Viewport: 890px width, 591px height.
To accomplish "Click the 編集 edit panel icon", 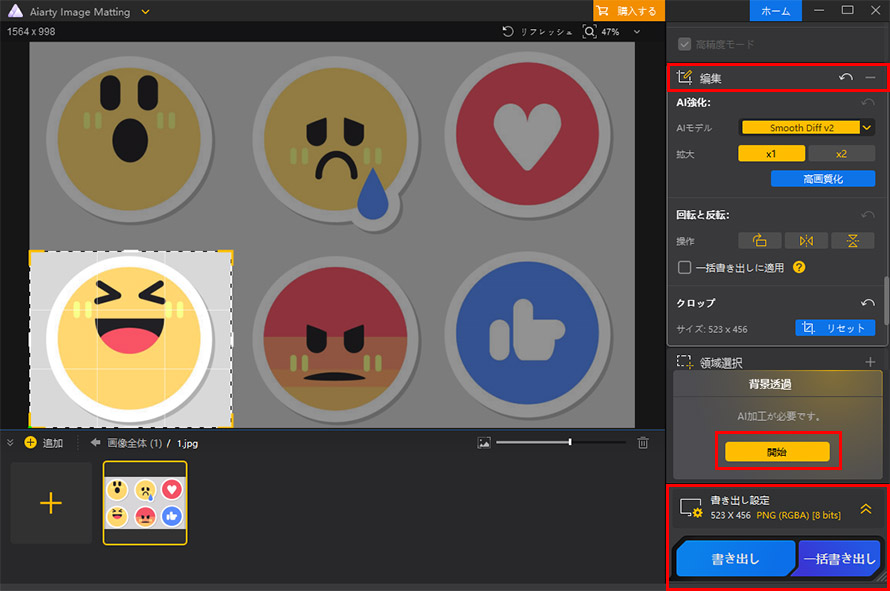I will point(684,77).
